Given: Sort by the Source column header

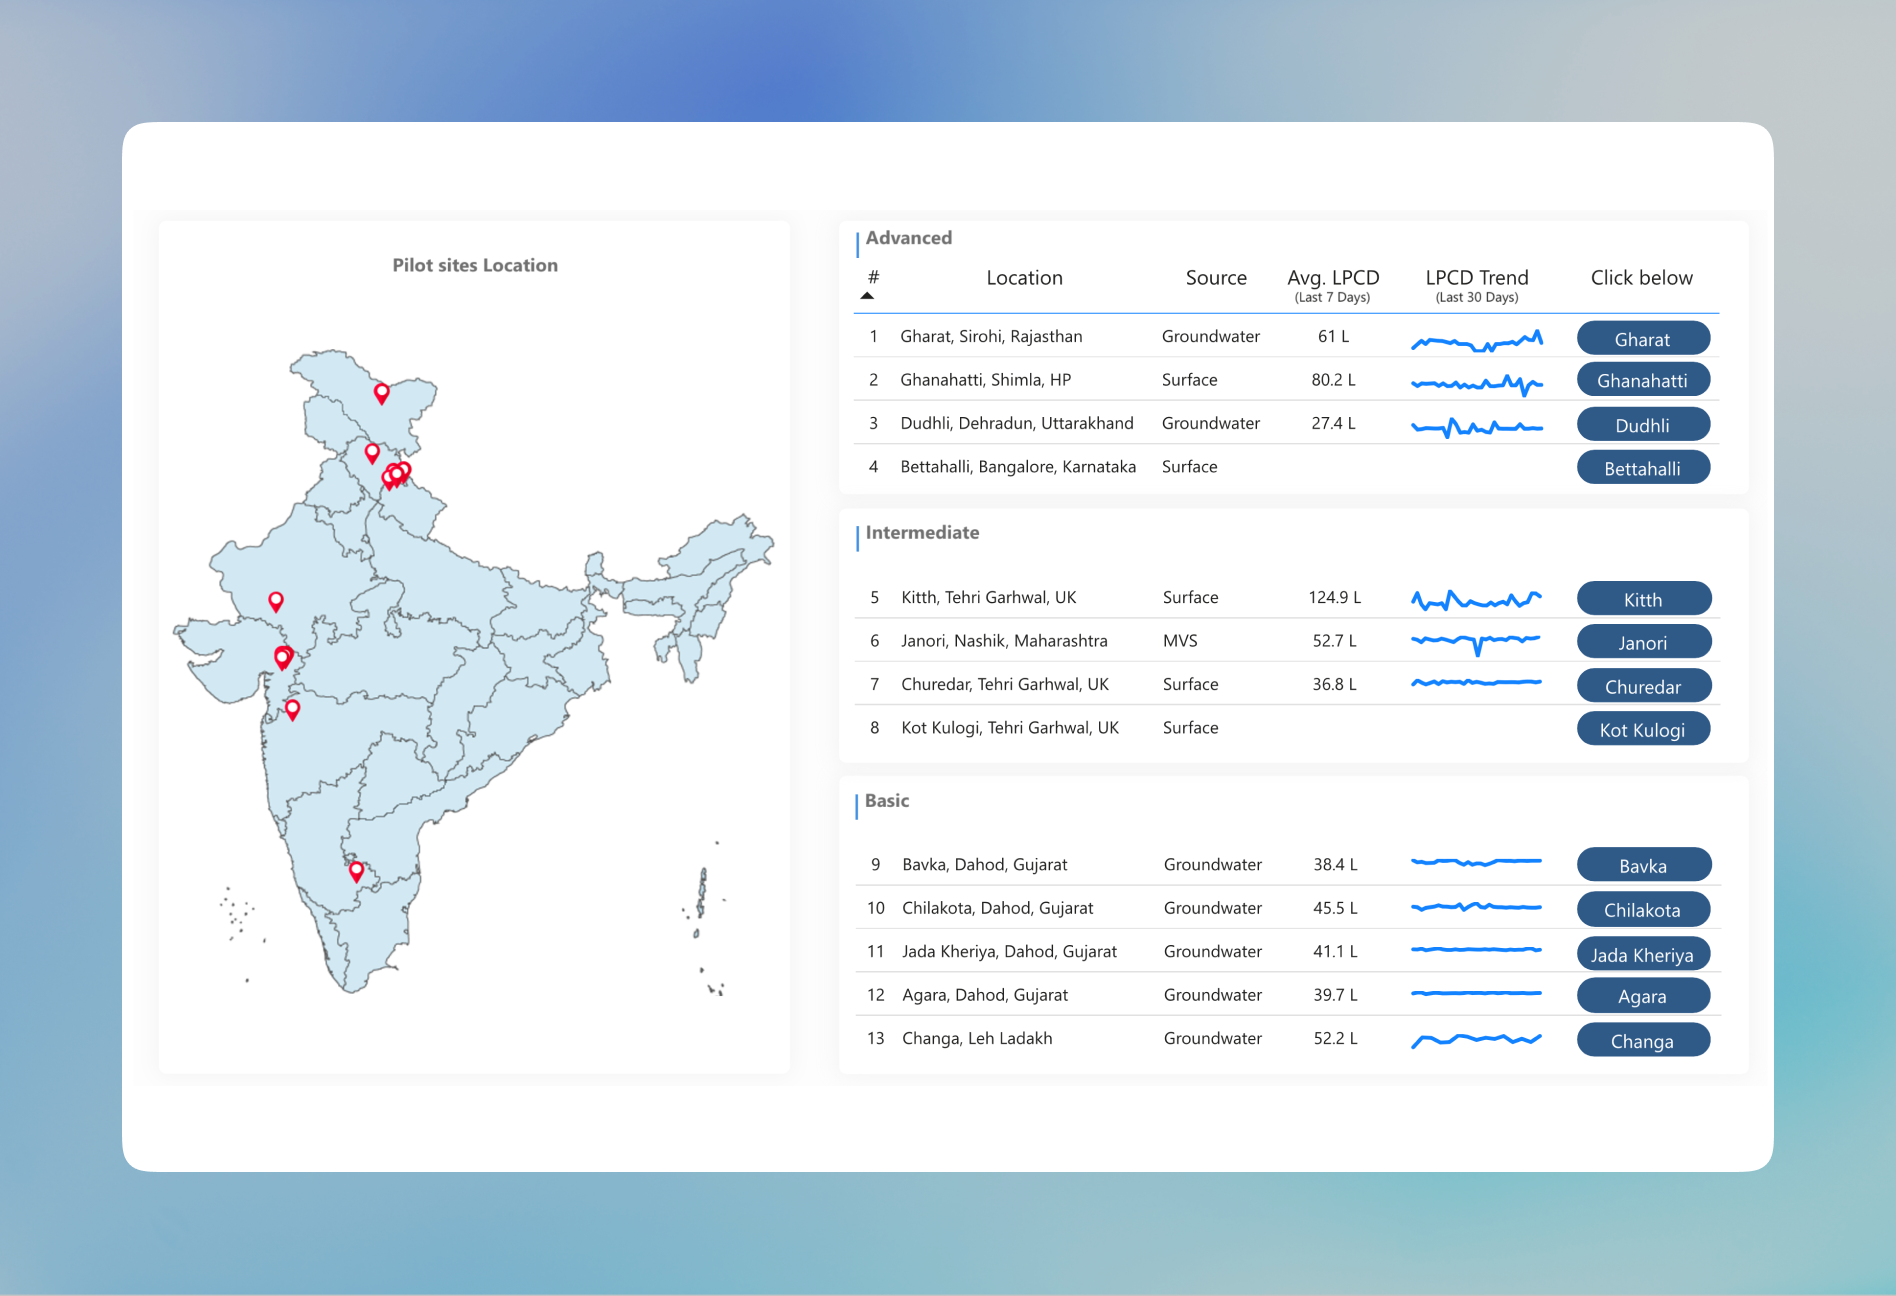Looking at the screenshot, I should pyautogui.click(x=1215, y=278).
